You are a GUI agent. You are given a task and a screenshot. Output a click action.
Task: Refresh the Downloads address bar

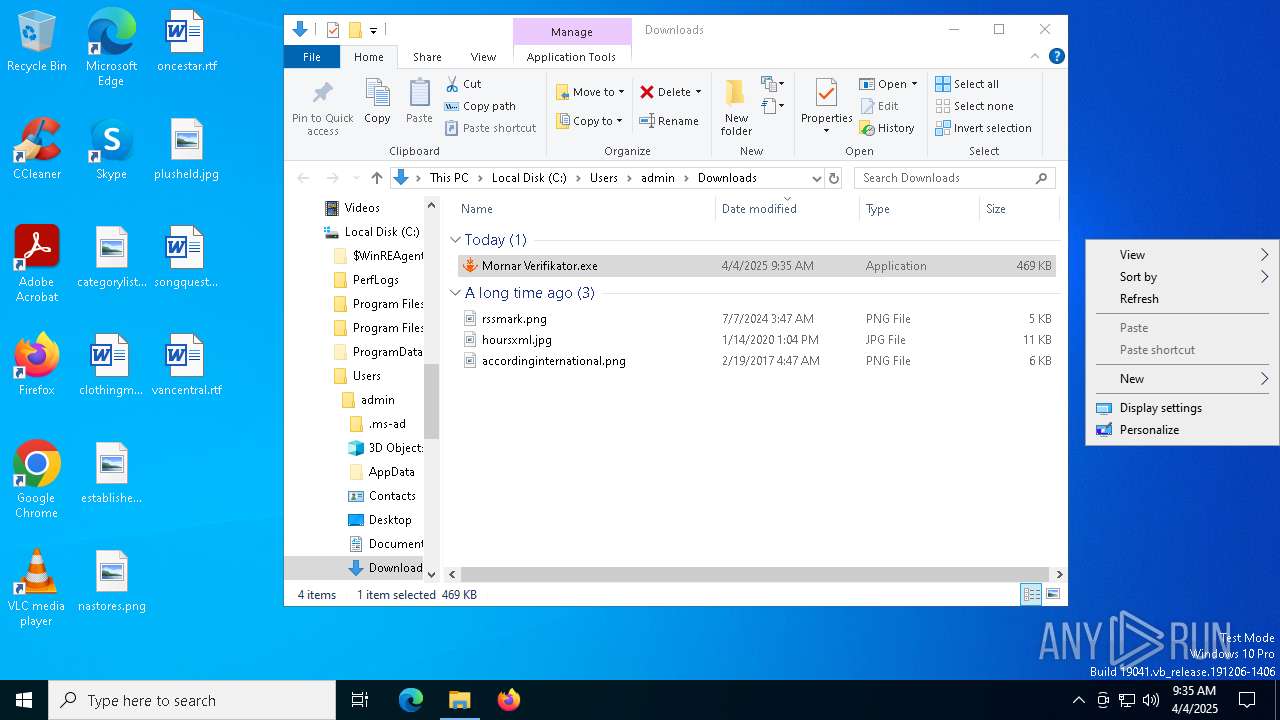tap(836, 178)
